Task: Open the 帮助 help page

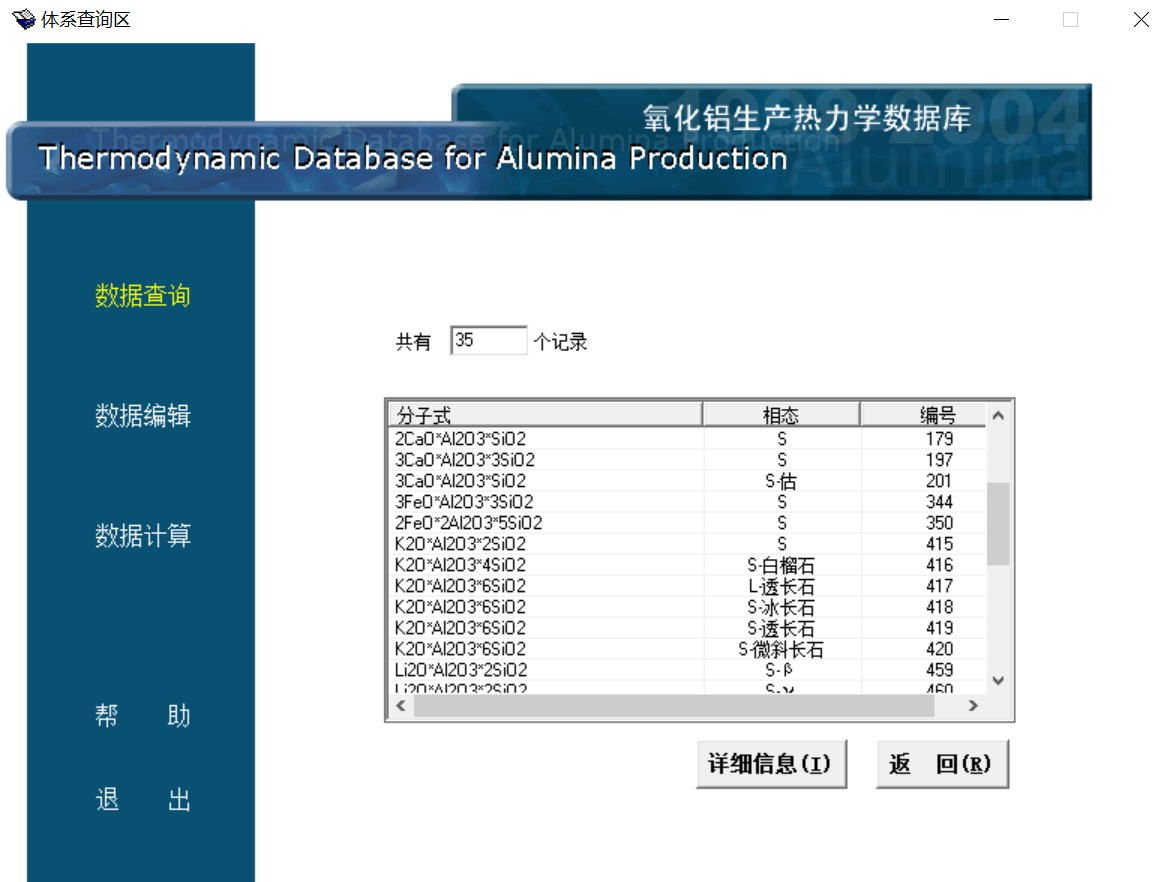Action: 142,716
